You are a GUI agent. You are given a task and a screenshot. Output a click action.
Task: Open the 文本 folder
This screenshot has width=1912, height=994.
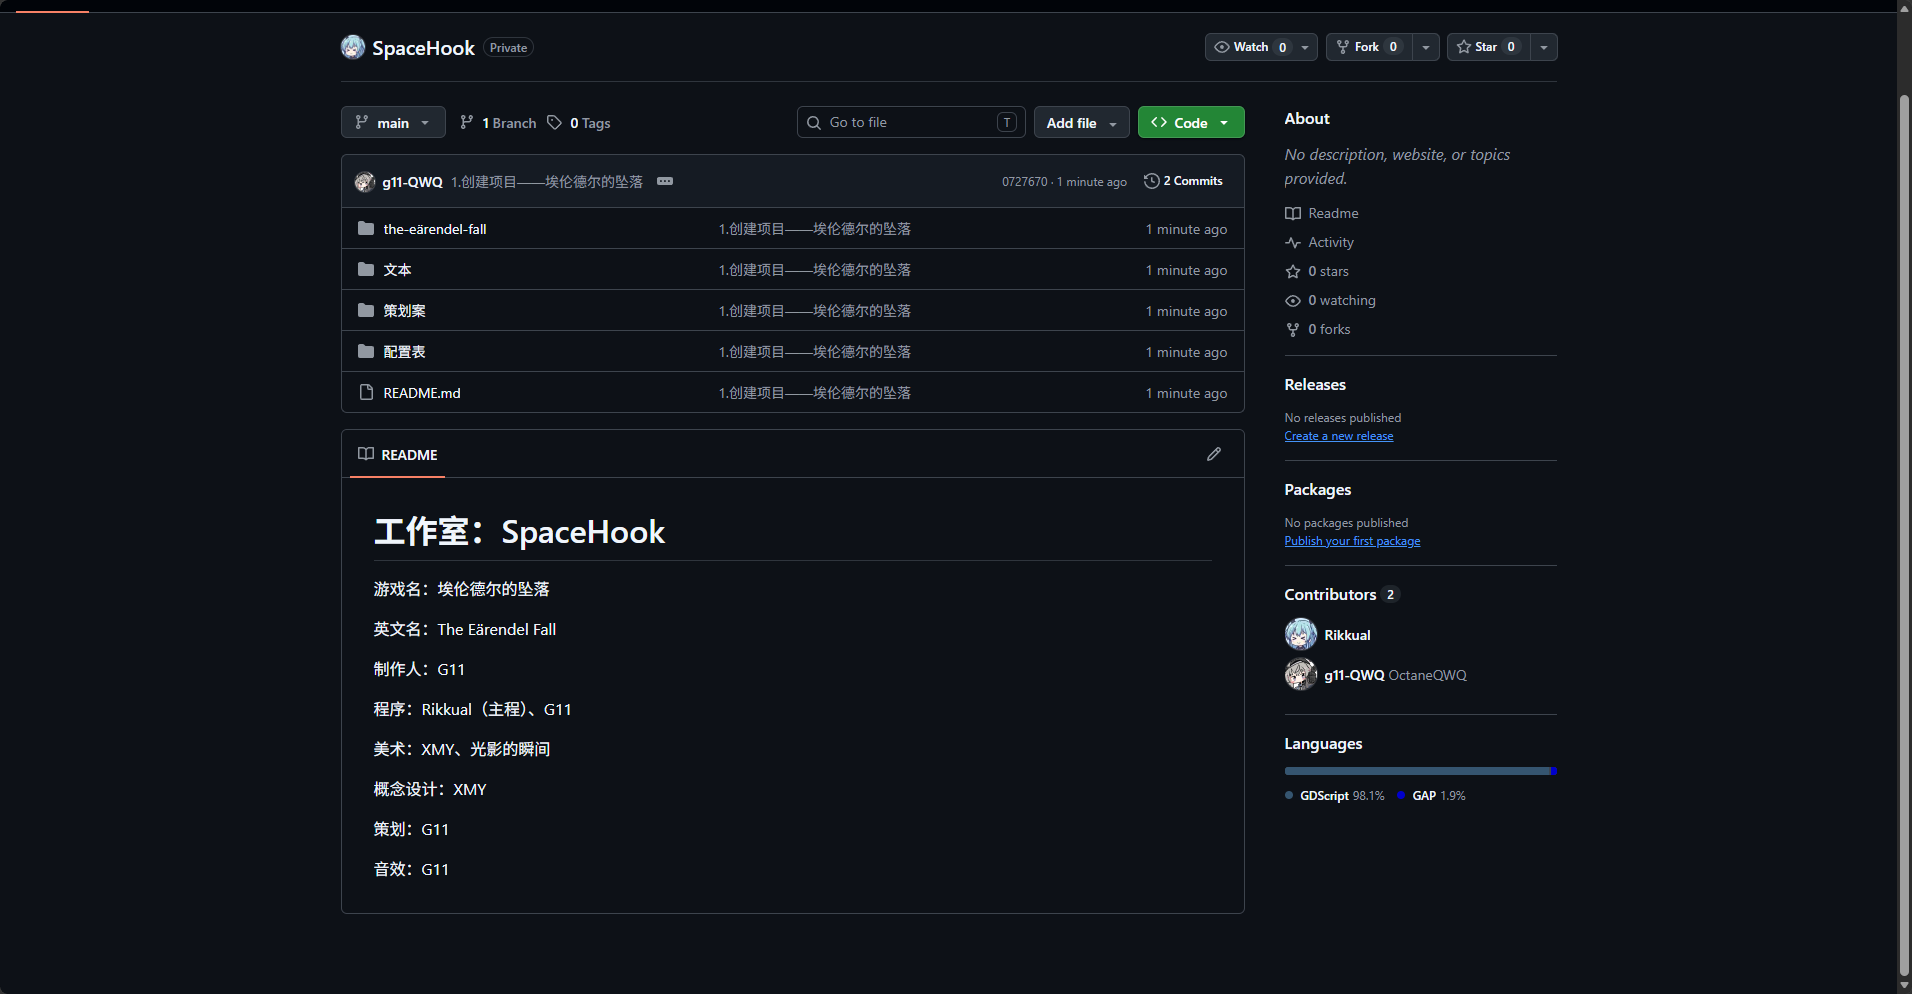(397, 270)
